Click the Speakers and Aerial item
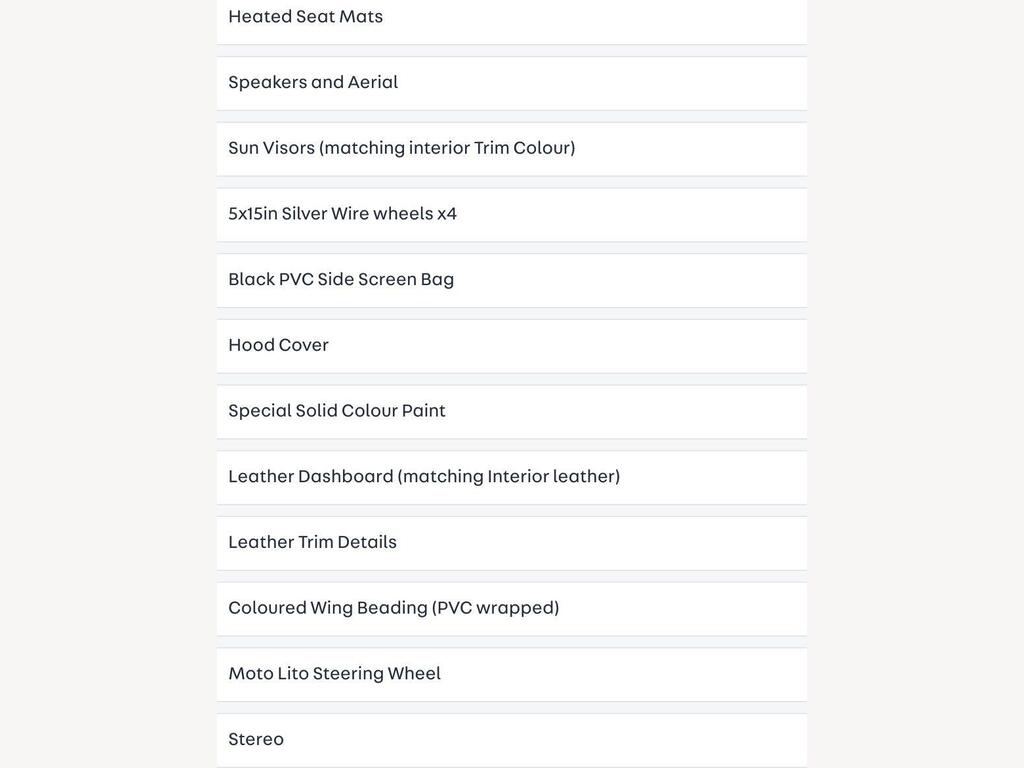 [x=512, y=83]
